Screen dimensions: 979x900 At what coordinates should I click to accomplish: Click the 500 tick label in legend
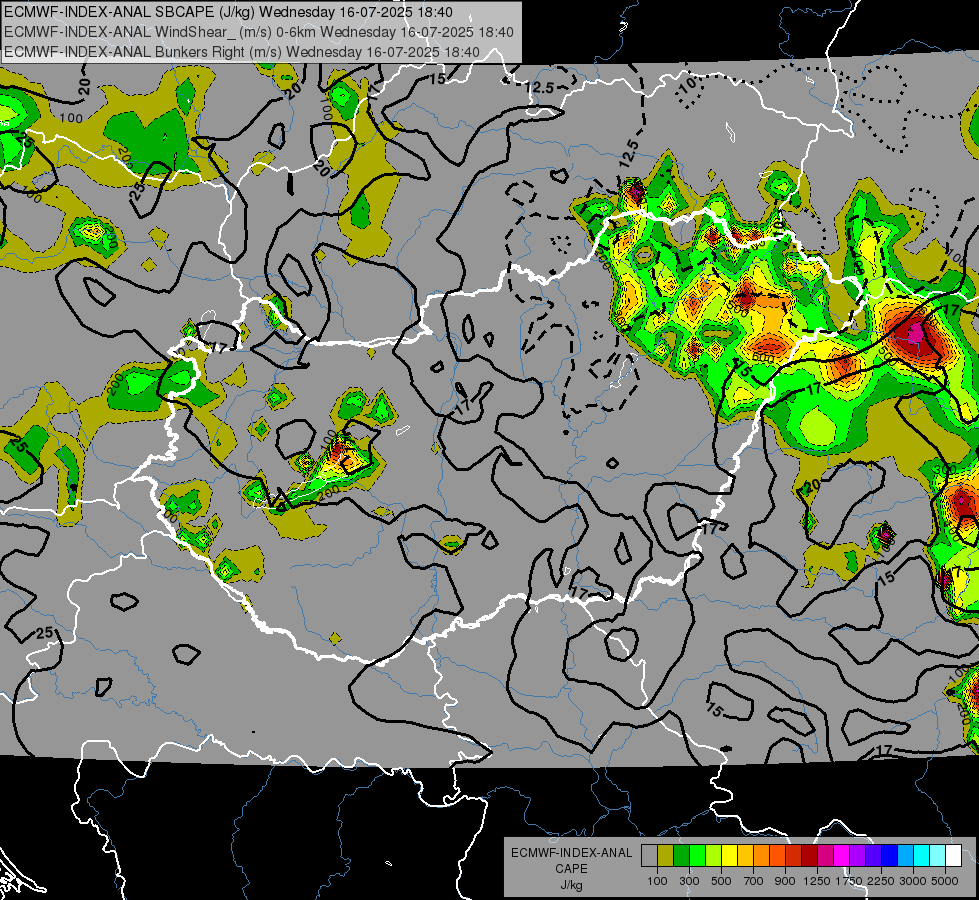coord(721,881)
